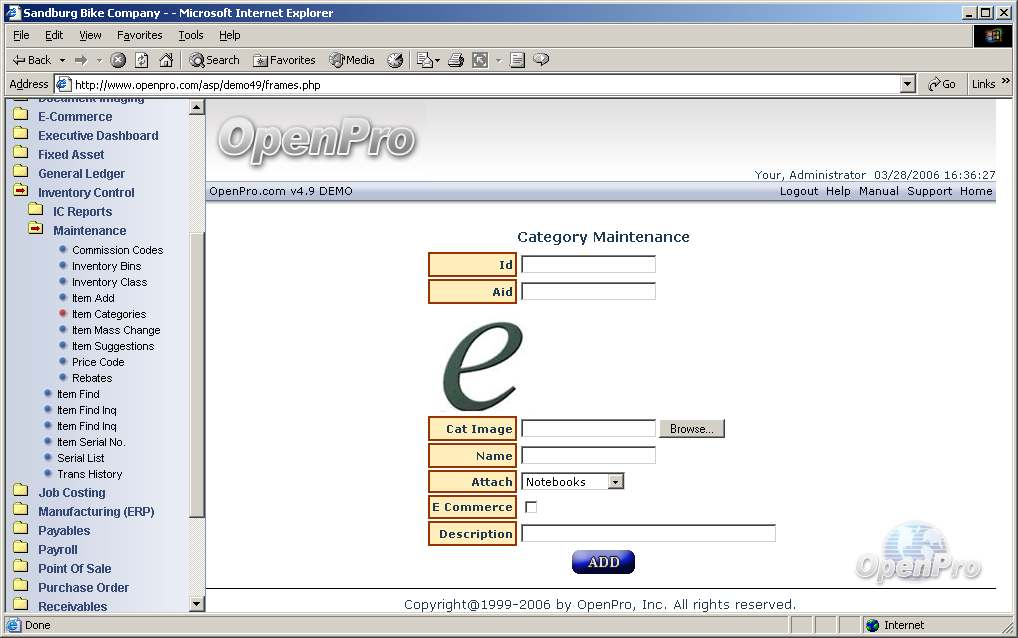This screenshot has width=1018, height=638.
Task: Open the address bar dropdown arrow
Action: tap(907, 85)
